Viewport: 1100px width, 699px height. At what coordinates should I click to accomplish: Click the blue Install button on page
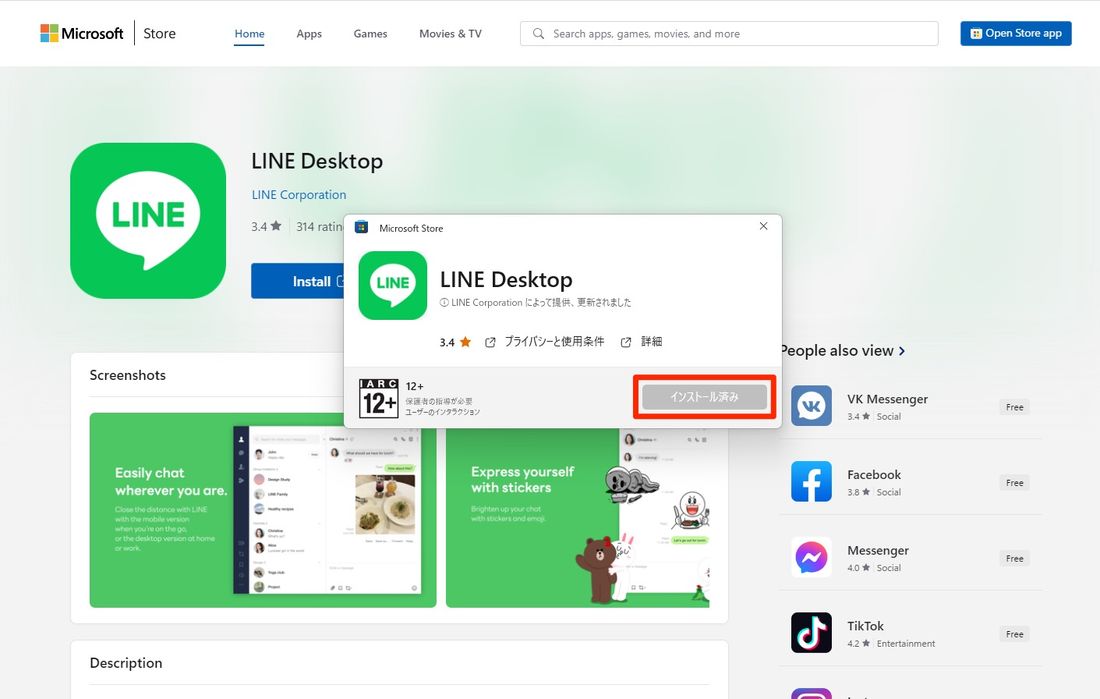(x=298, y=281)
